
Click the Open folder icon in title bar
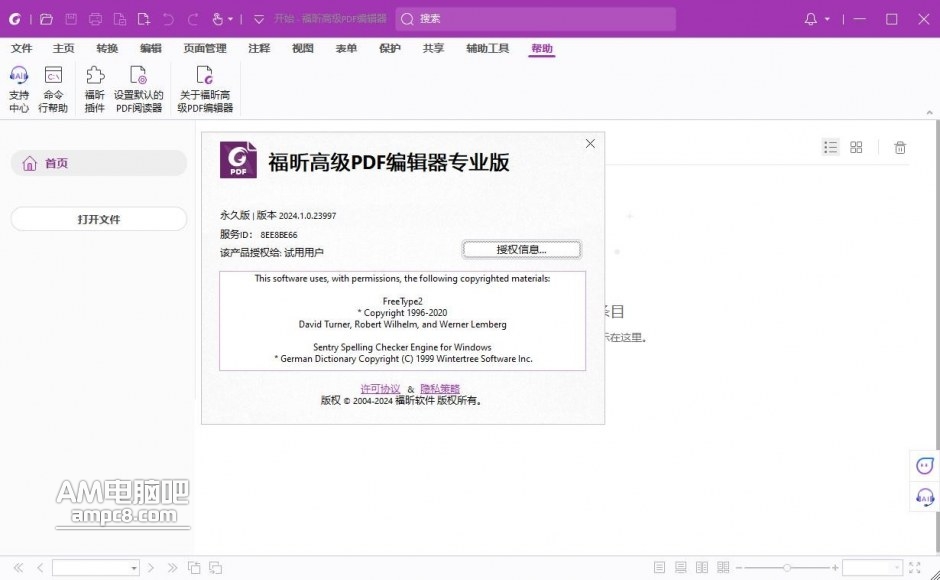point(46,19)
